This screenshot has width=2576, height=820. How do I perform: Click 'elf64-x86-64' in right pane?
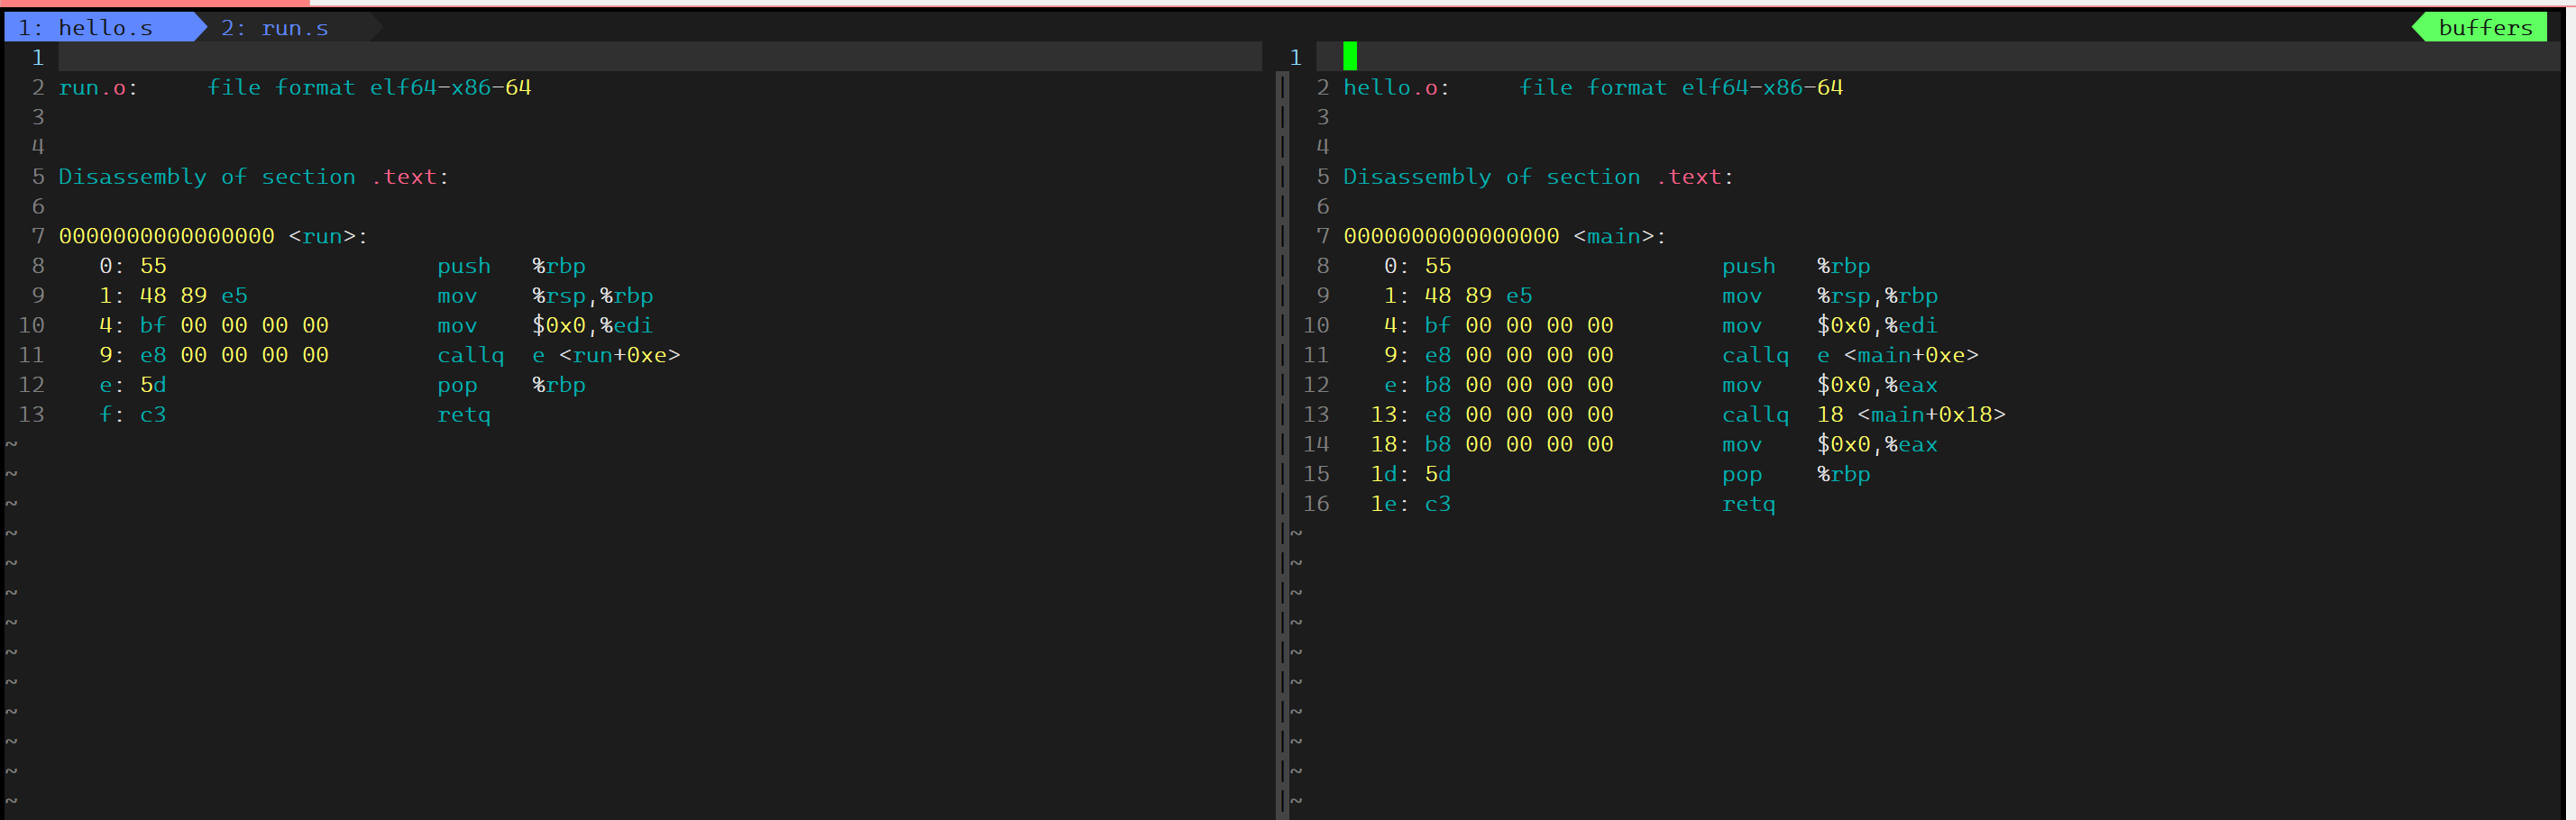1763,88
